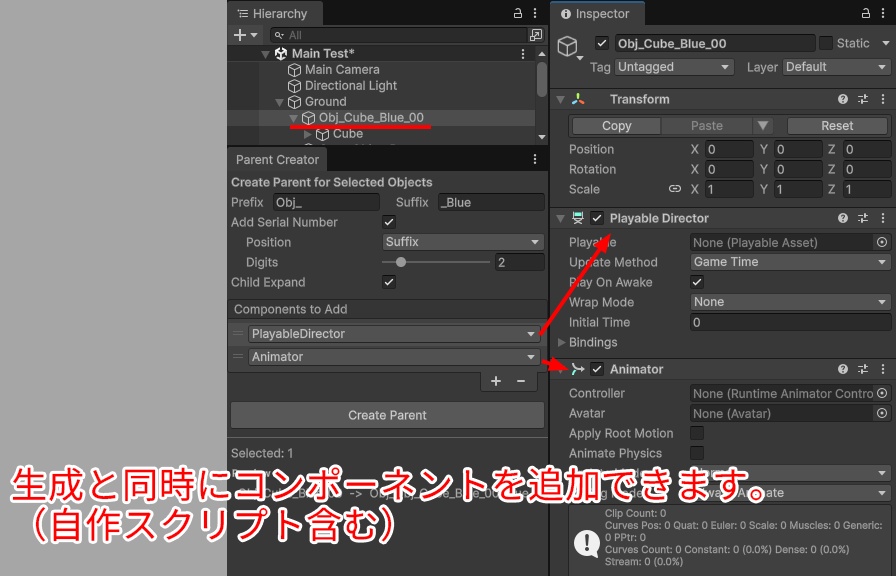Click the Suffix input field
The image size is (896, 576).
click(x=491, y=202)
